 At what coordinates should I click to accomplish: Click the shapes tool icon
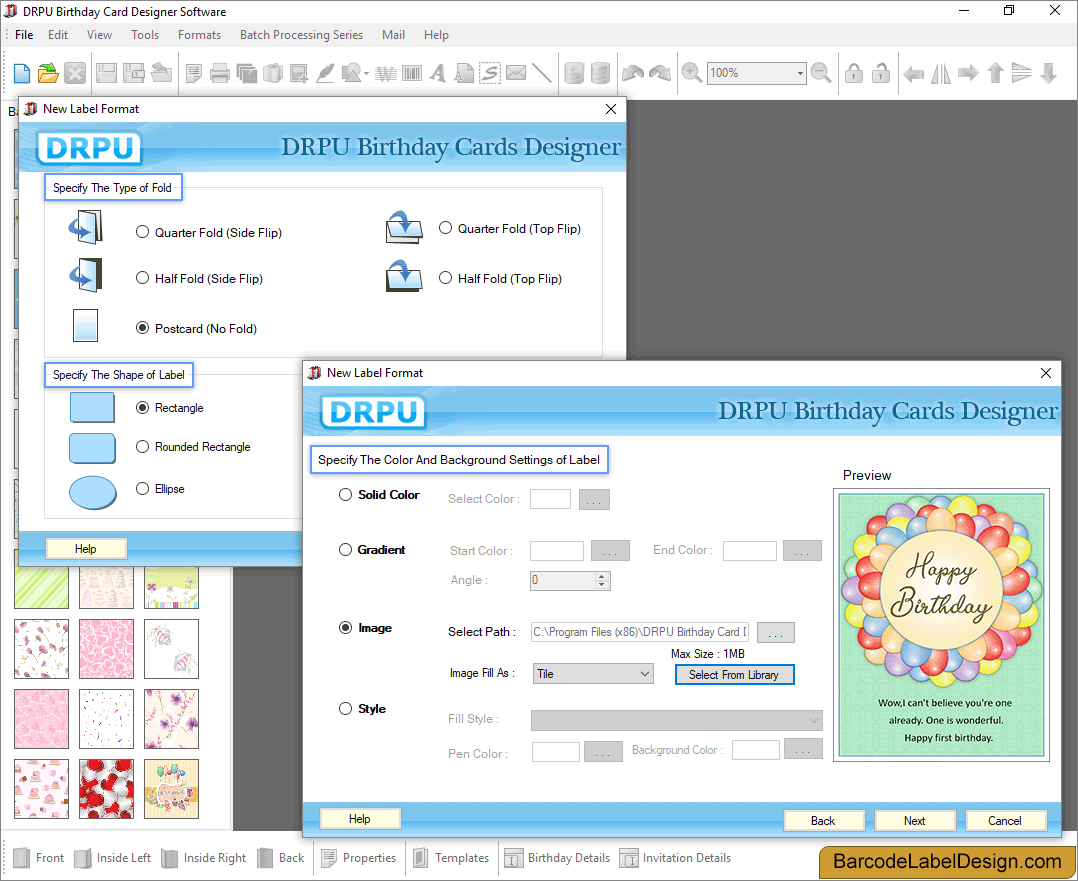351,73
